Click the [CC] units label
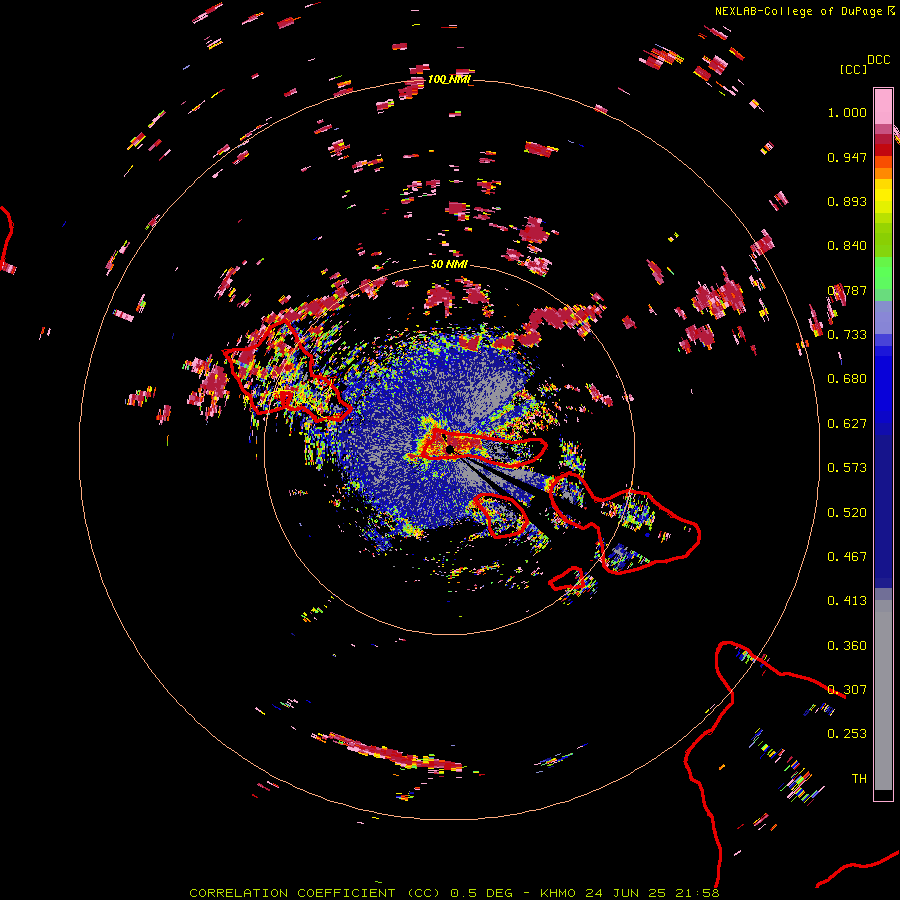The width and height of the screenshot is (900, 900). tap(853, 69)
